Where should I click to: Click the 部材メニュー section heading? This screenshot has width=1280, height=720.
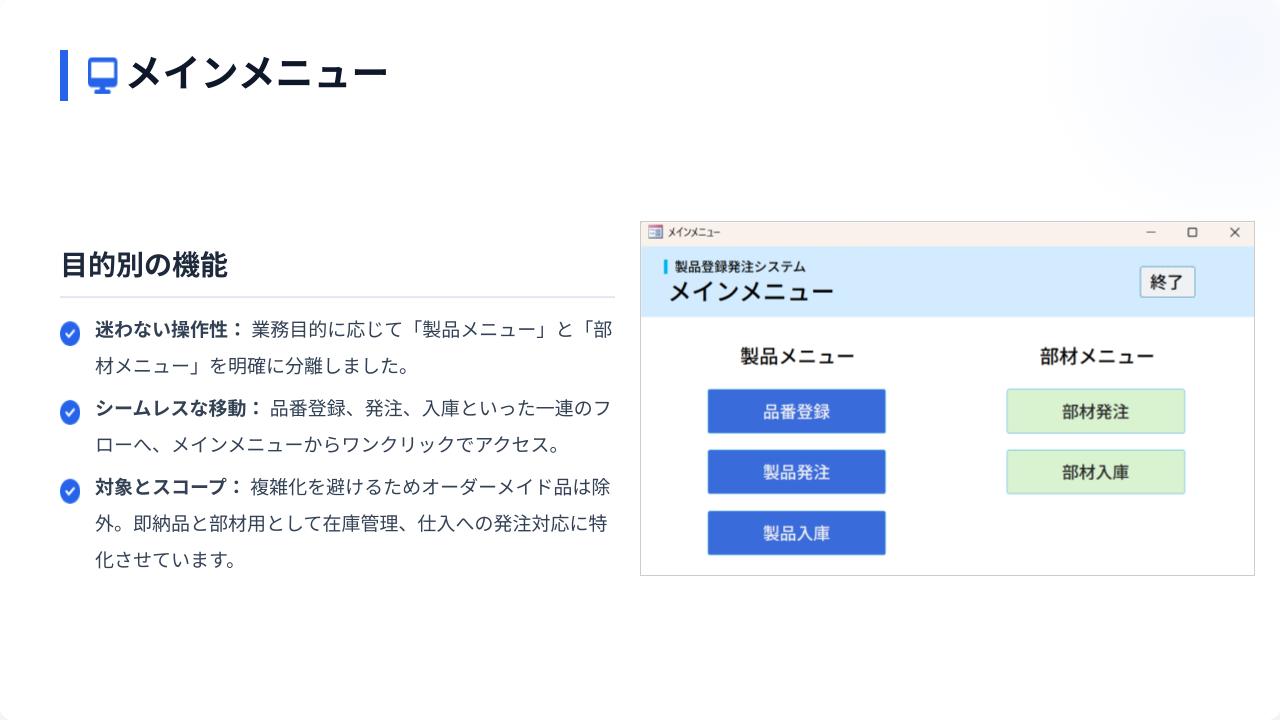1096,356
